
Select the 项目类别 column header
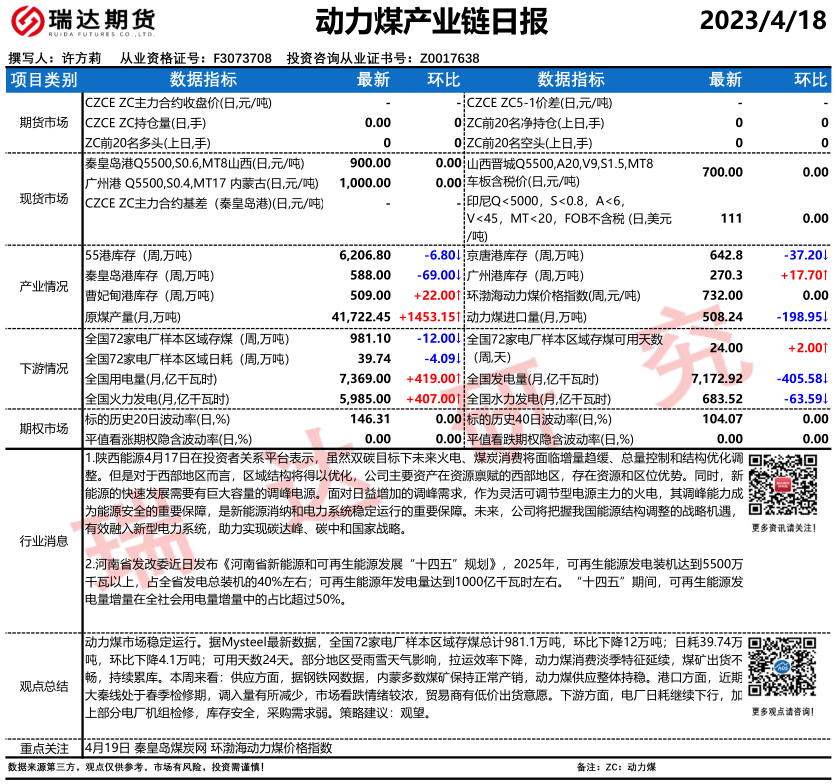pos(44,80)
